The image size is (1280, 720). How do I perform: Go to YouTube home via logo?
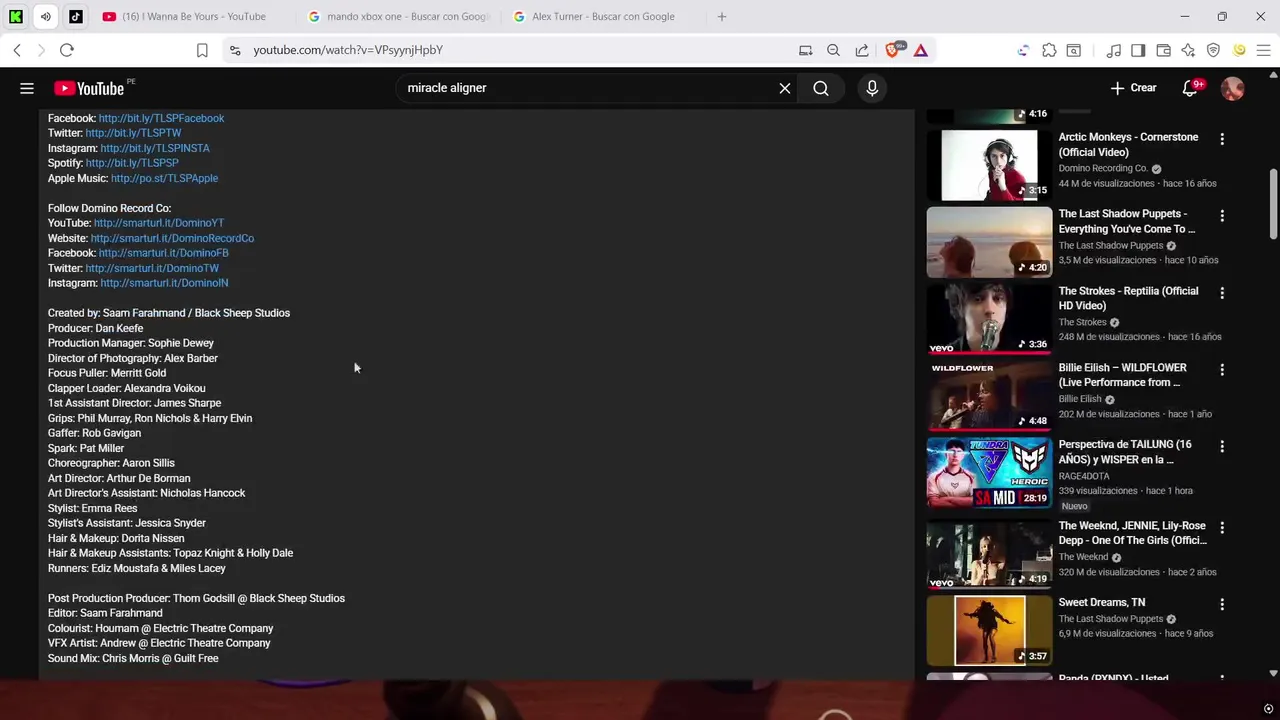(89, 88)
